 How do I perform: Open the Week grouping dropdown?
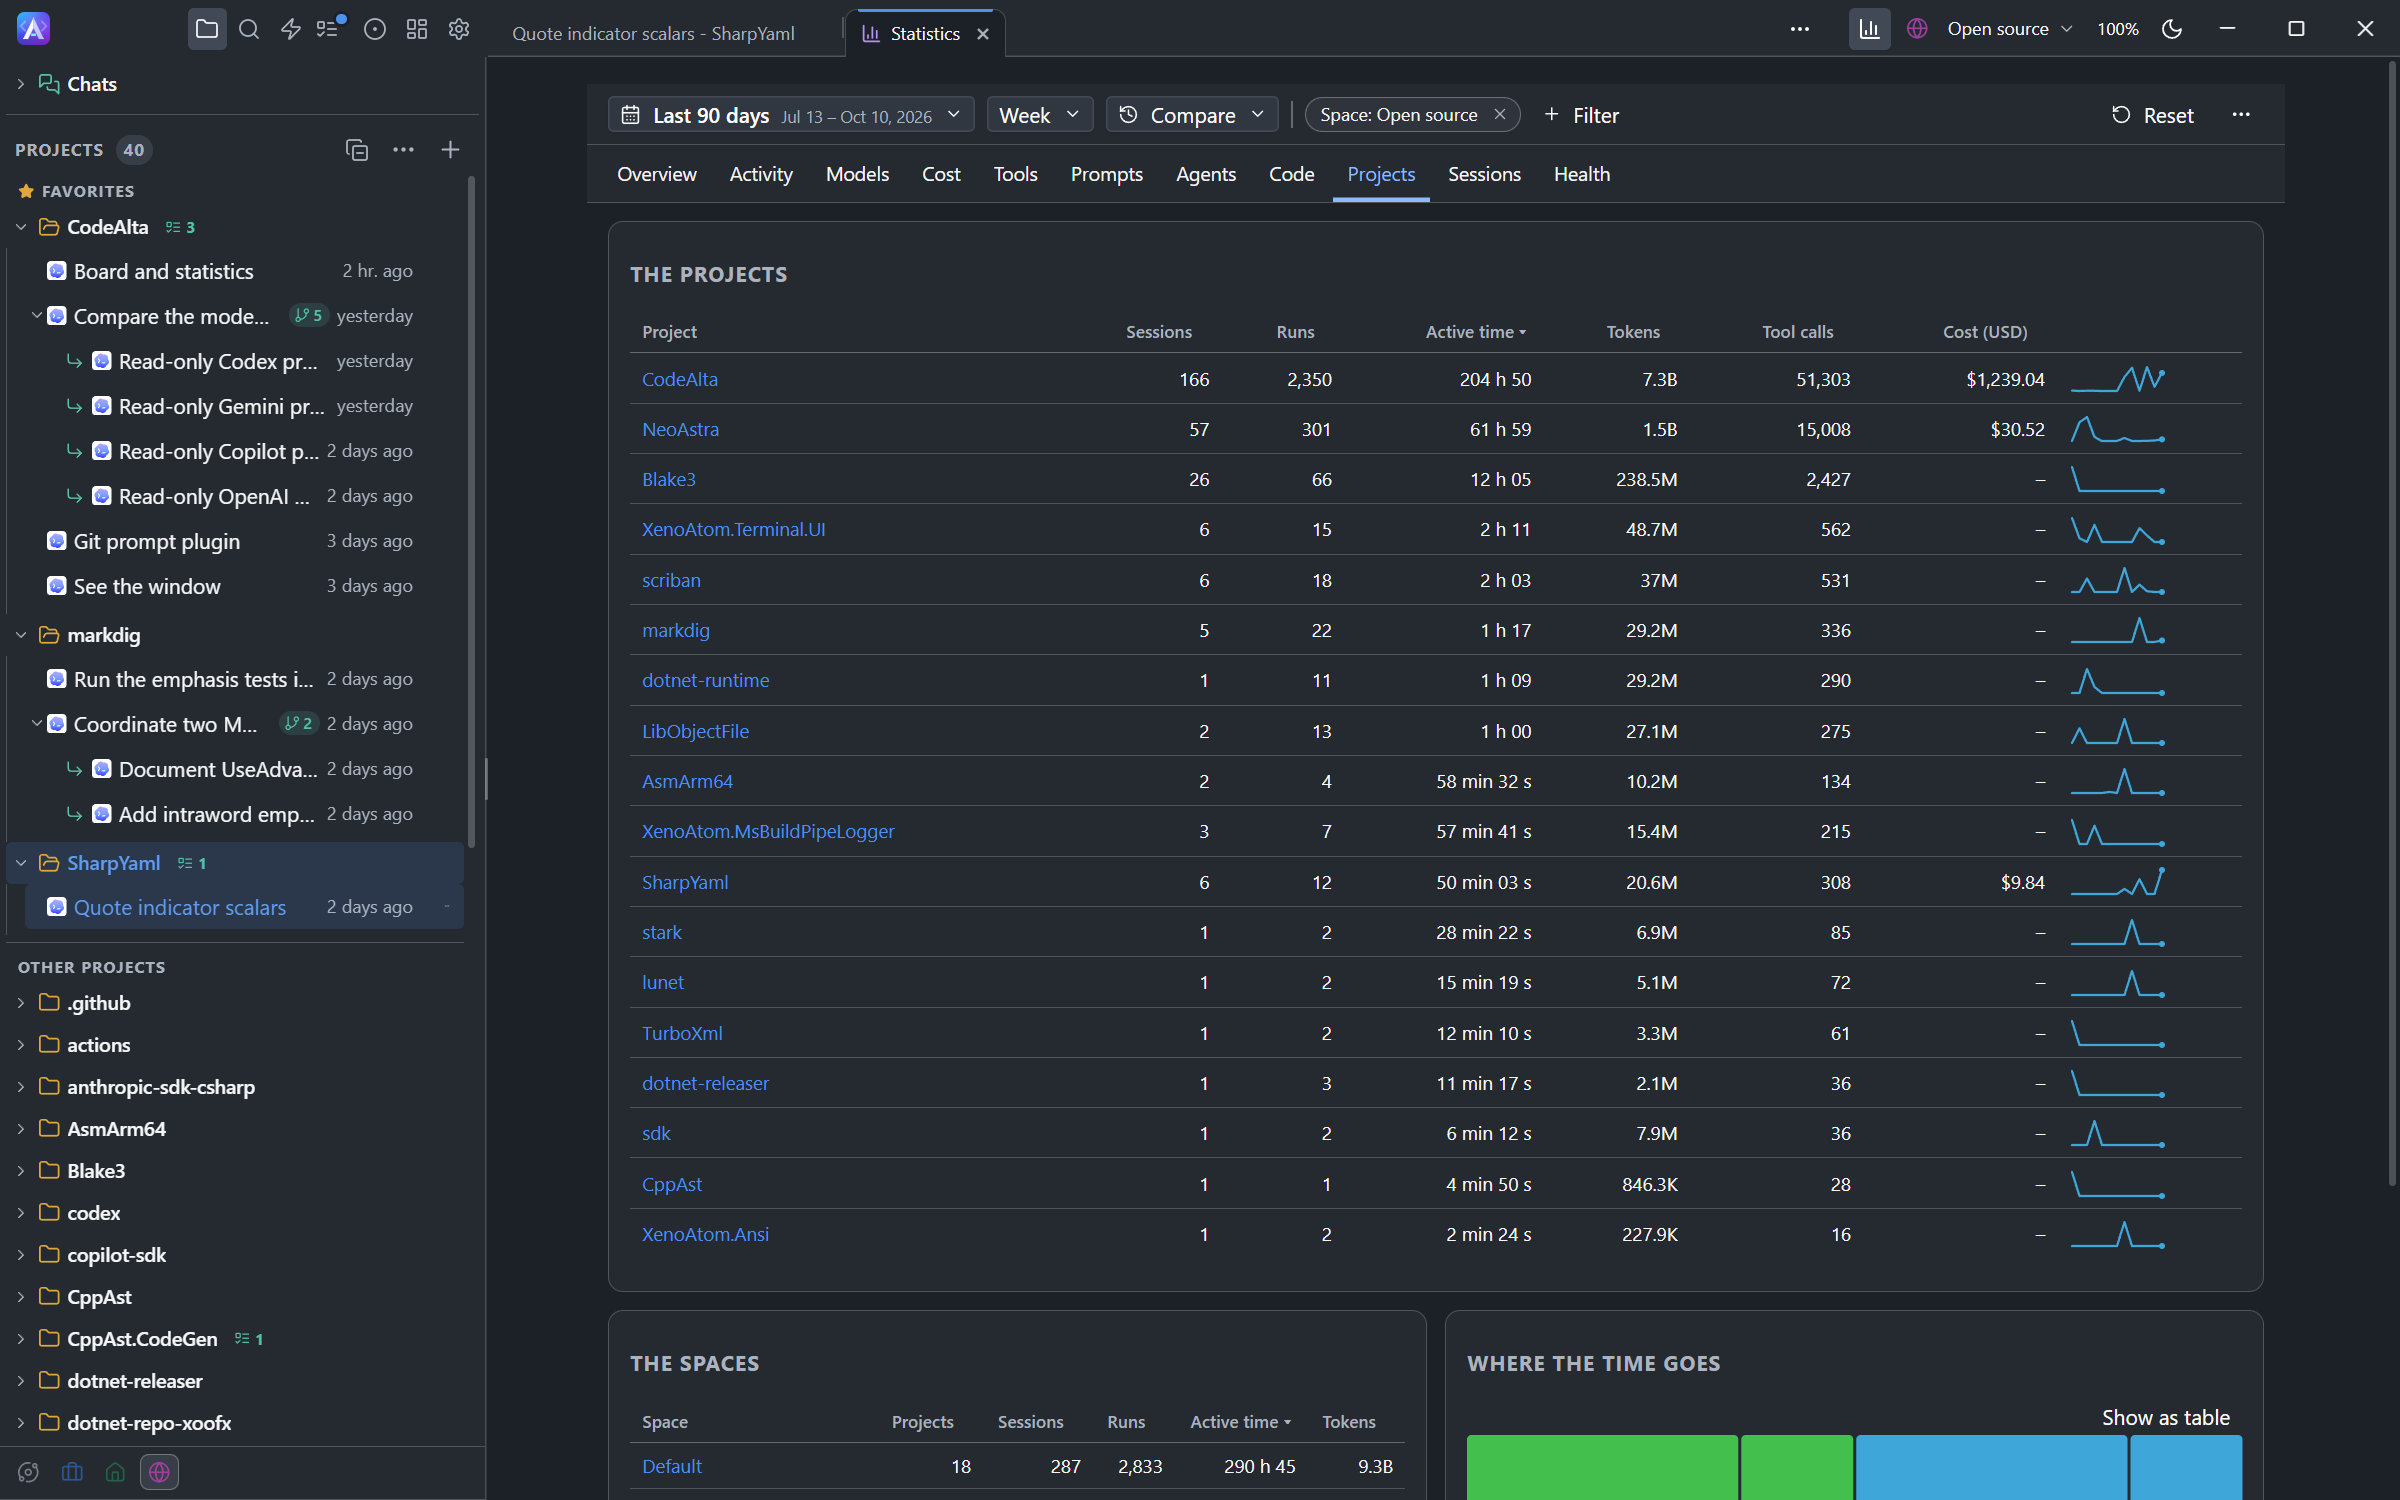[x=1039, y=115]
